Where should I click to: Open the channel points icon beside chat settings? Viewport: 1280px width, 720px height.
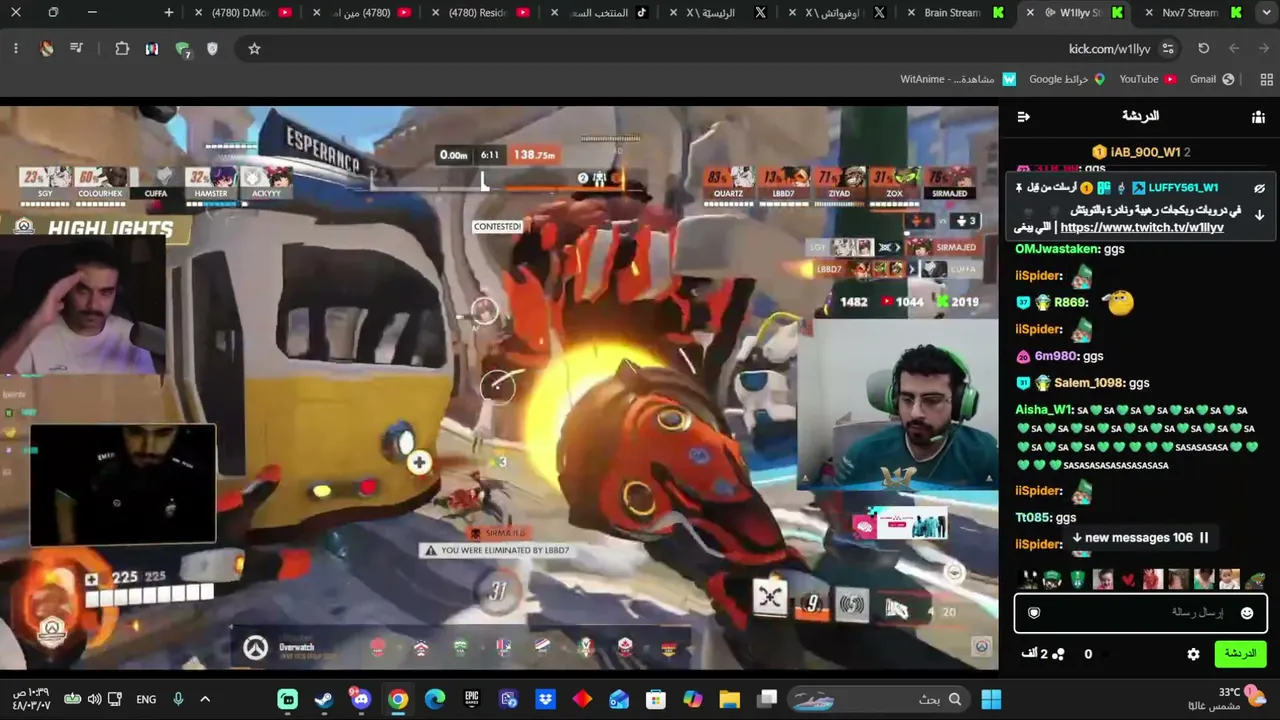pos(1058,654)
